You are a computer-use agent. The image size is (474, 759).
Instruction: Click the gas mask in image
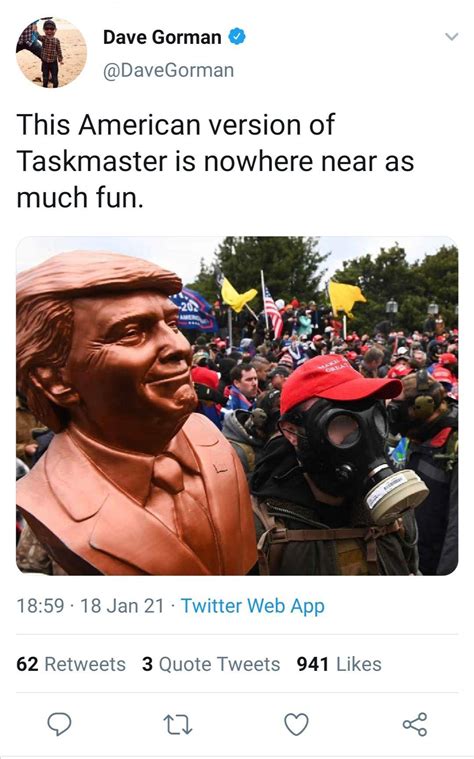(x=356, y=455)
